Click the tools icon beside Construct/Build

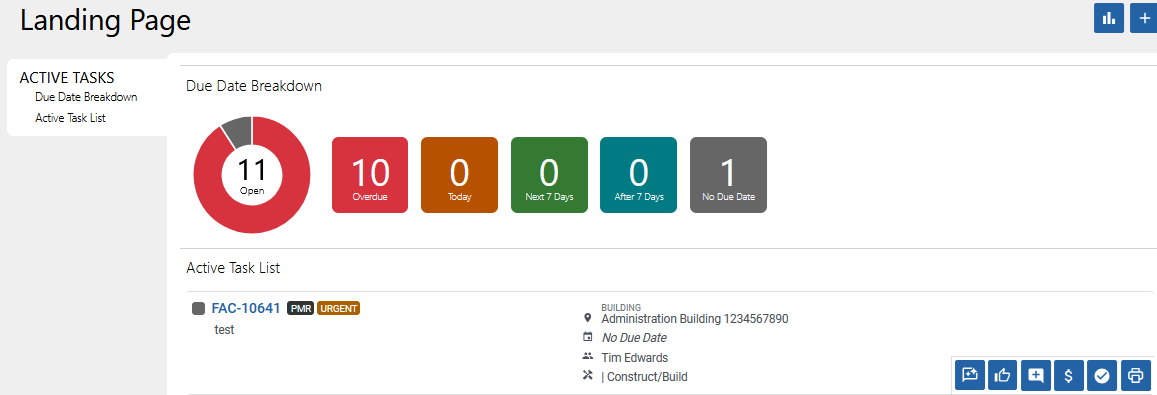[x=587, y=376]
